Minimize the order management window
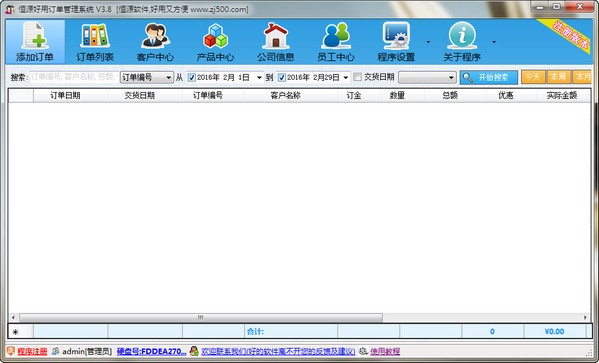 [x=540, y=7]
